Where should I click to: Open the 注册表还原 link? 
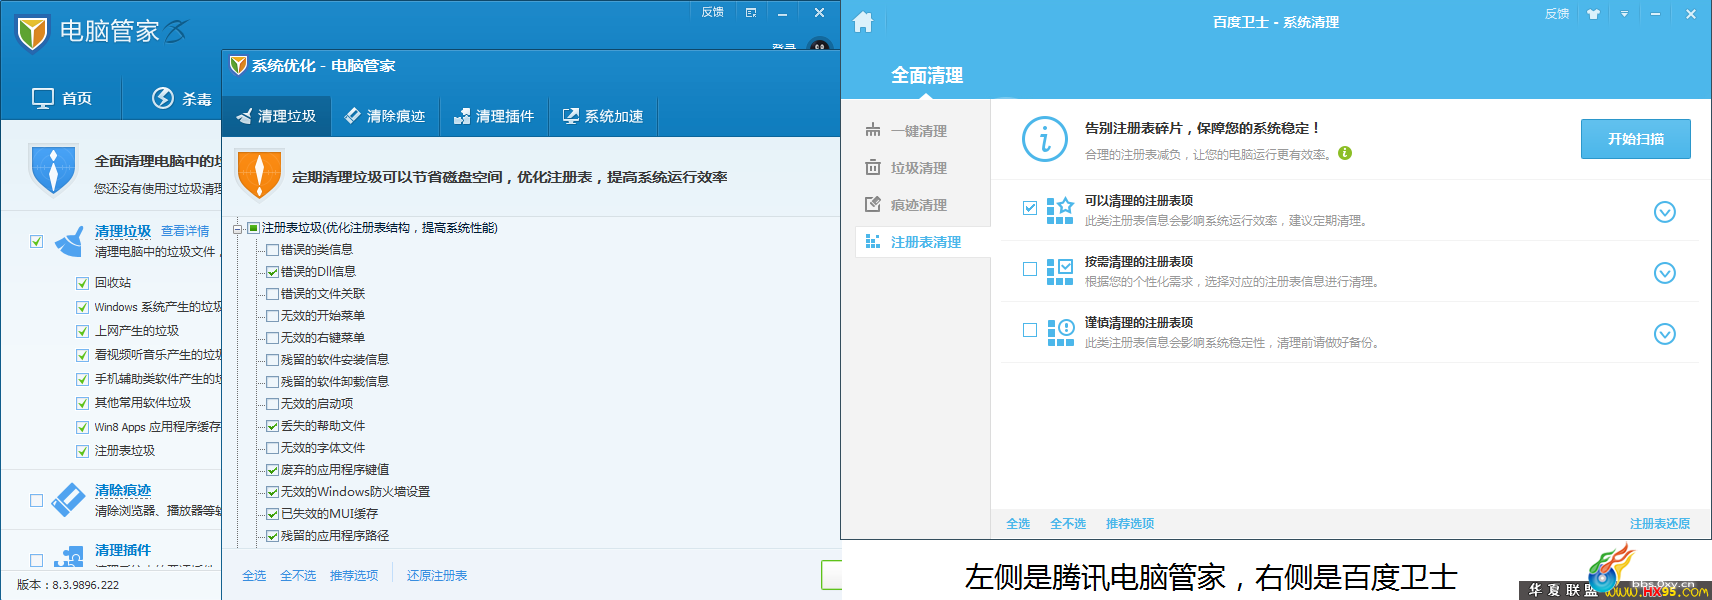click(x=1660, y=524)
